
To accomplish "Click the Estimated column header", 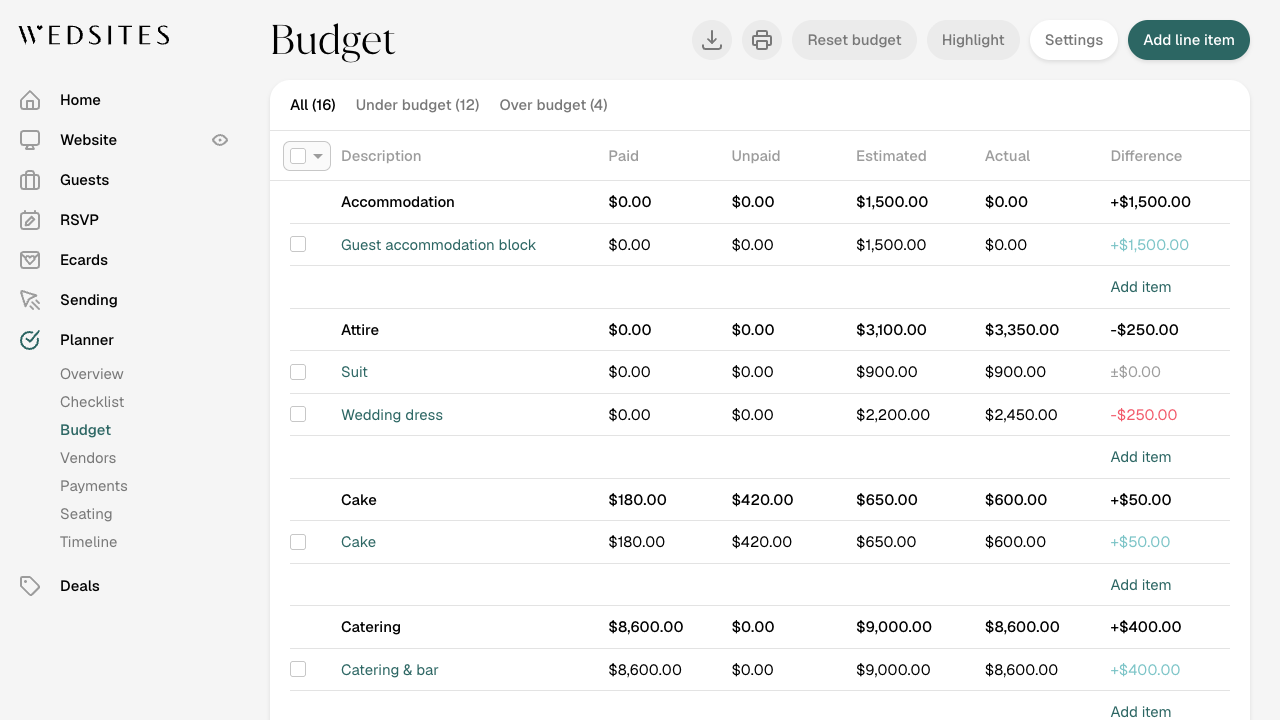I will click(x=891, y=156).
